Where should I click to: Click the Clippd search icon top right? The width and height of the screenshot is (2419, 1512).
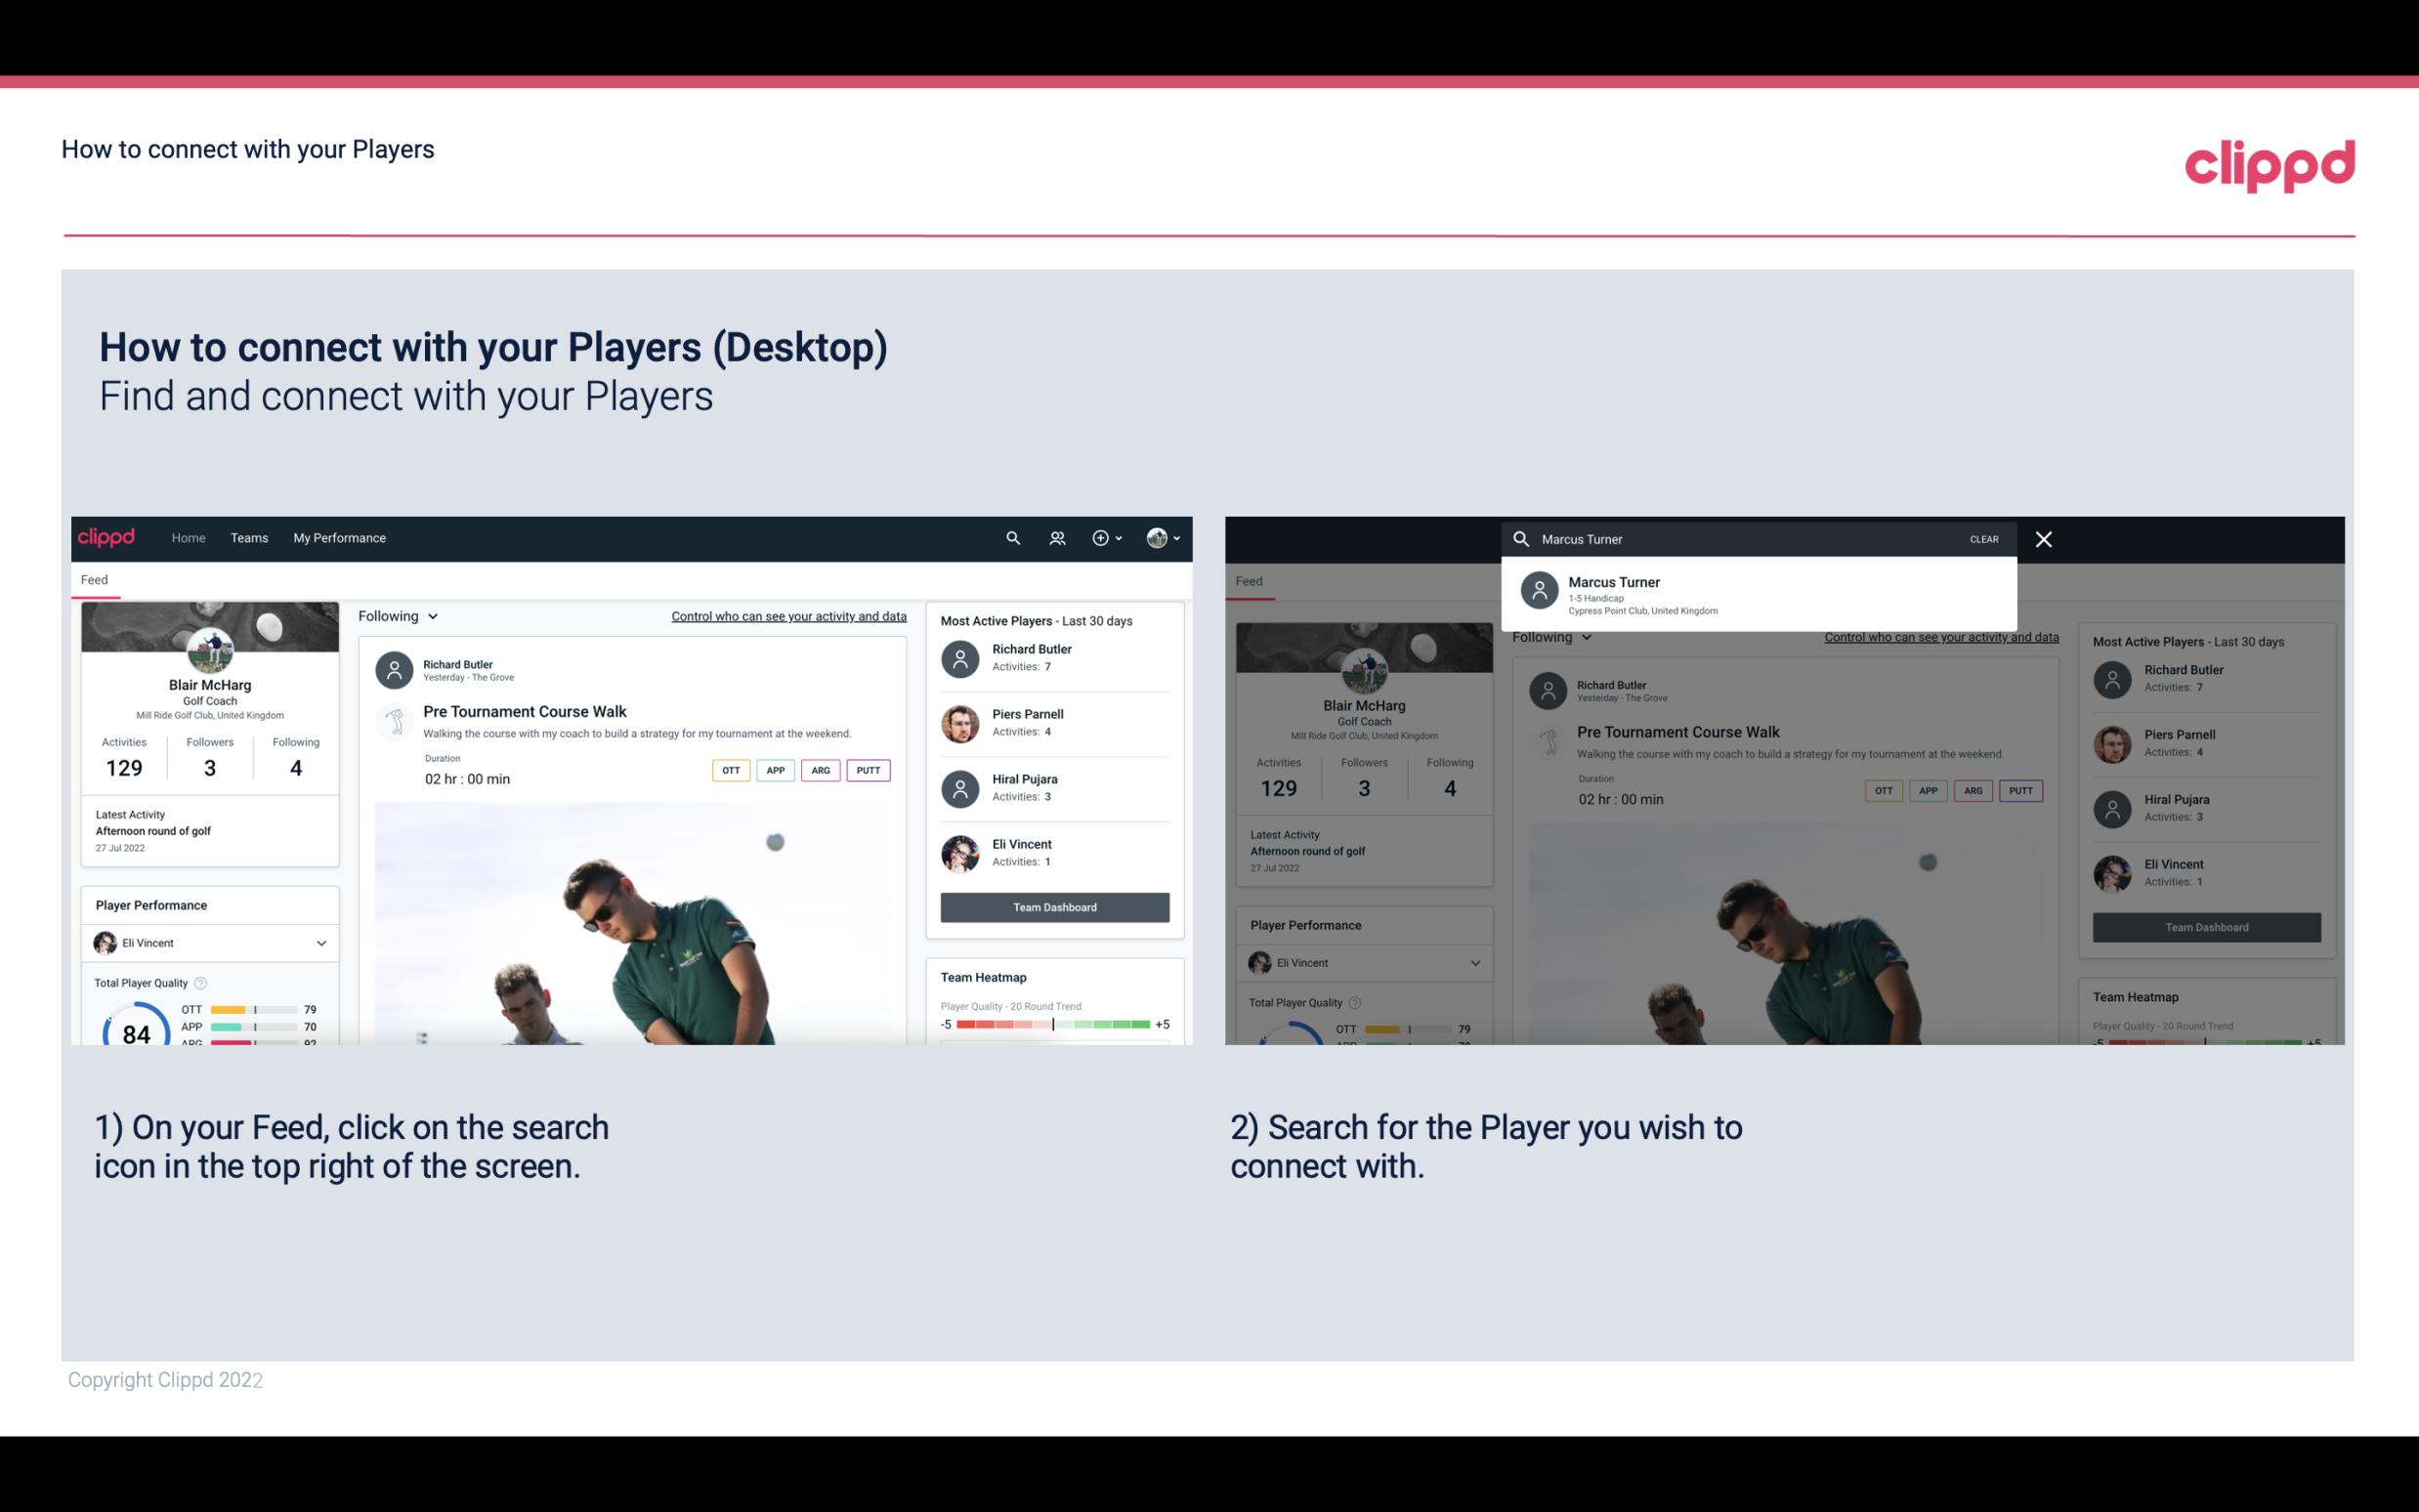click(1010, 536)
